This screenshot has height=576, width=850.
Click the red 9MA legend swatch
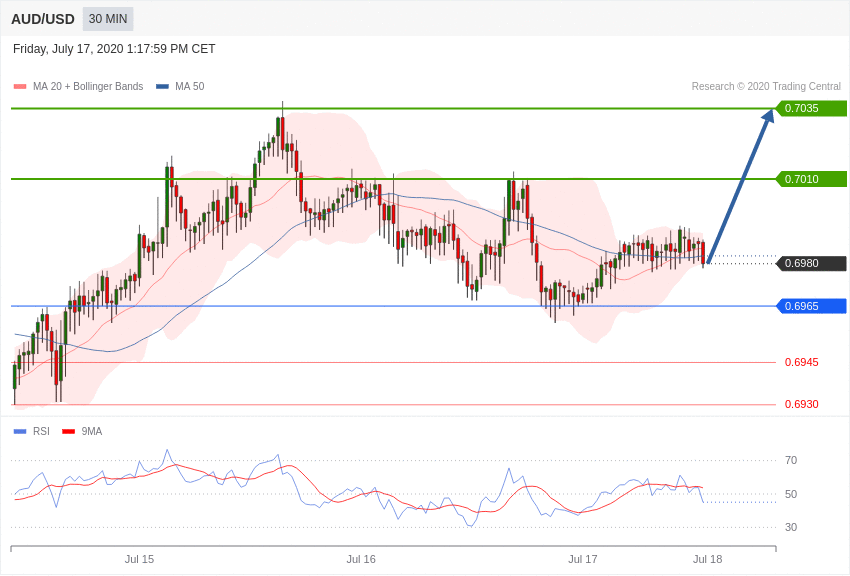tap(69, 432)
